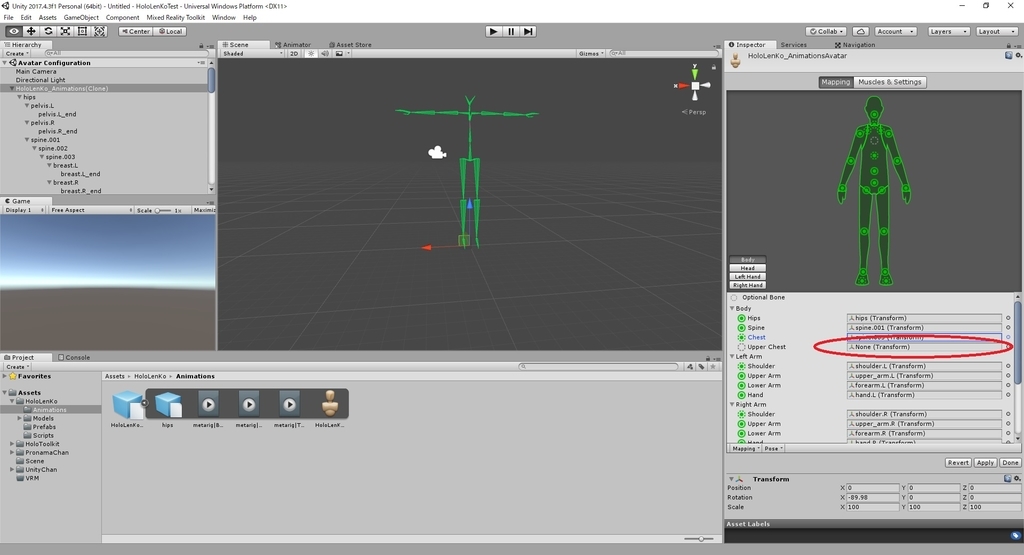The height and width of the screenshot is (555, 1024).
Task: Open the Mapping dropdown at Inspector bottom
Action: coord(745,449)
